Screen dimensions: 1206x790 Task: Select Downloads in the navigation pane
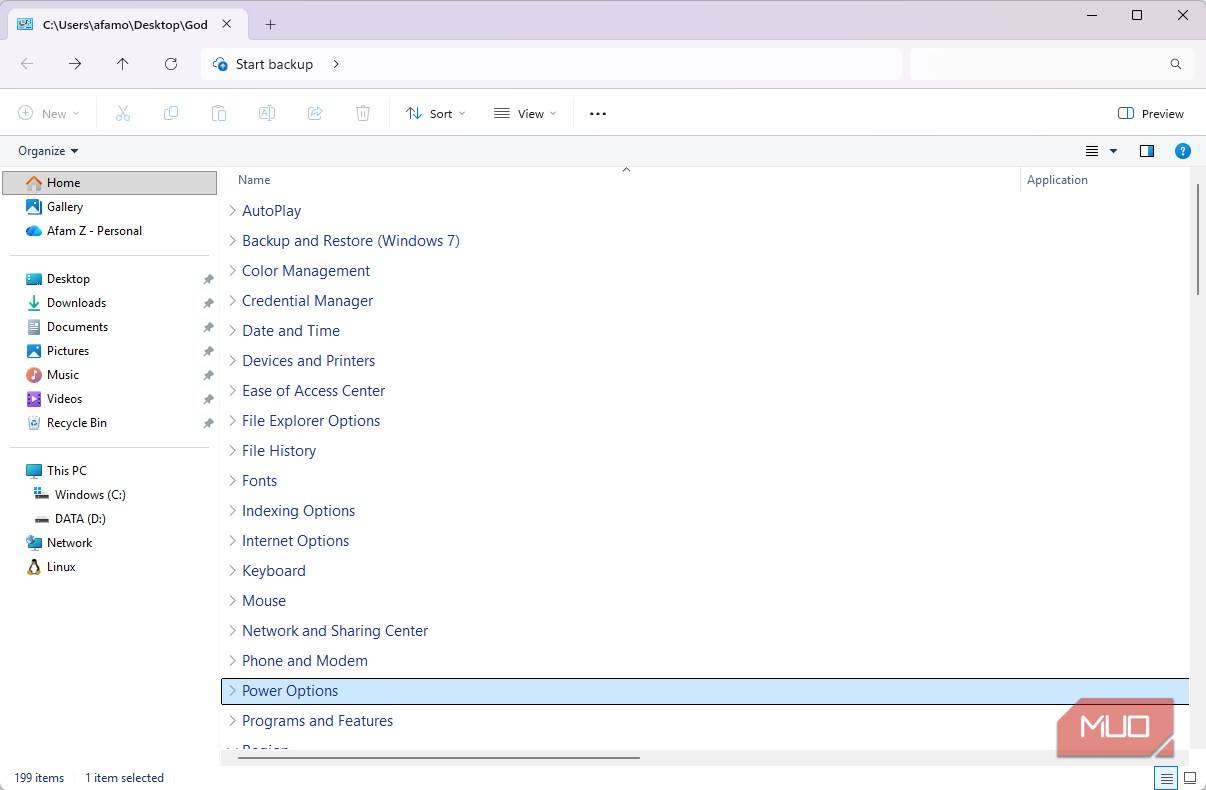point(76,303)
